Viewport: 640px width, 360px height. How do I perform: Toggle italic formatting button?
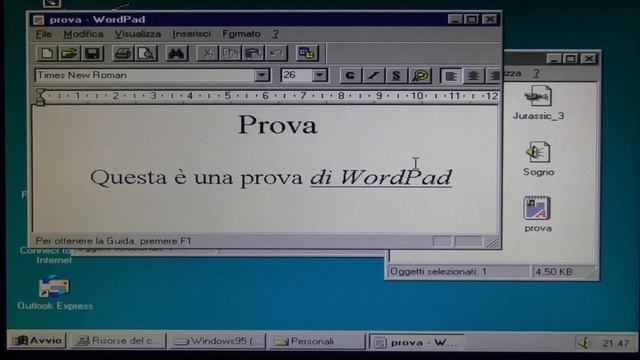point(373,76)
